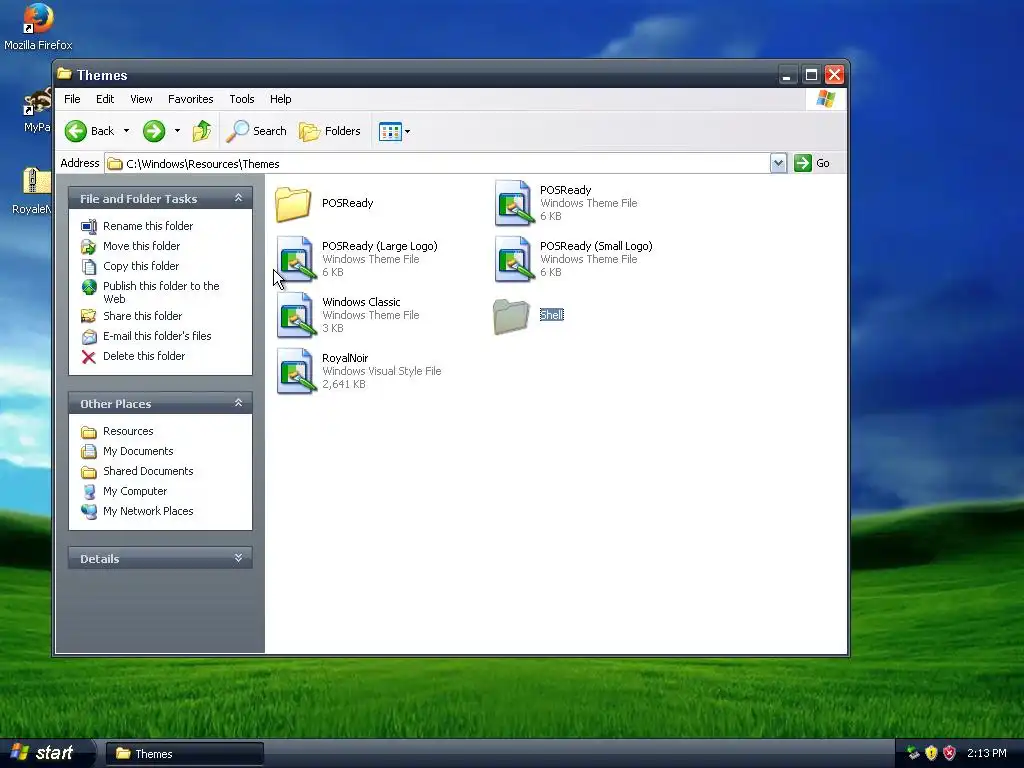The width and height of the screenshot is (1024, 768).
Task: Click the E-mail folder's files icon
Action: [x=89, y=336]
